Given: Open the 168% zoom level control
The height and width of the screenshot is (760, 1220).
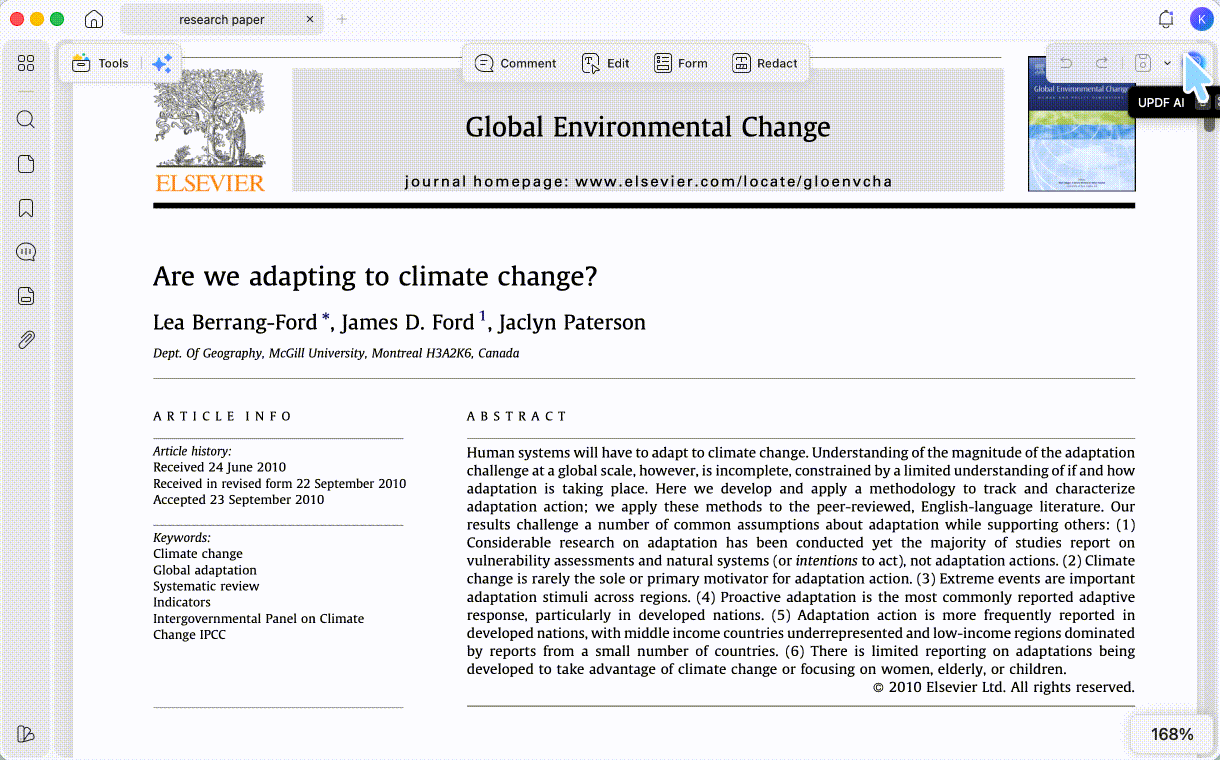Looking at the screenshot, I should click(1172, 734).
